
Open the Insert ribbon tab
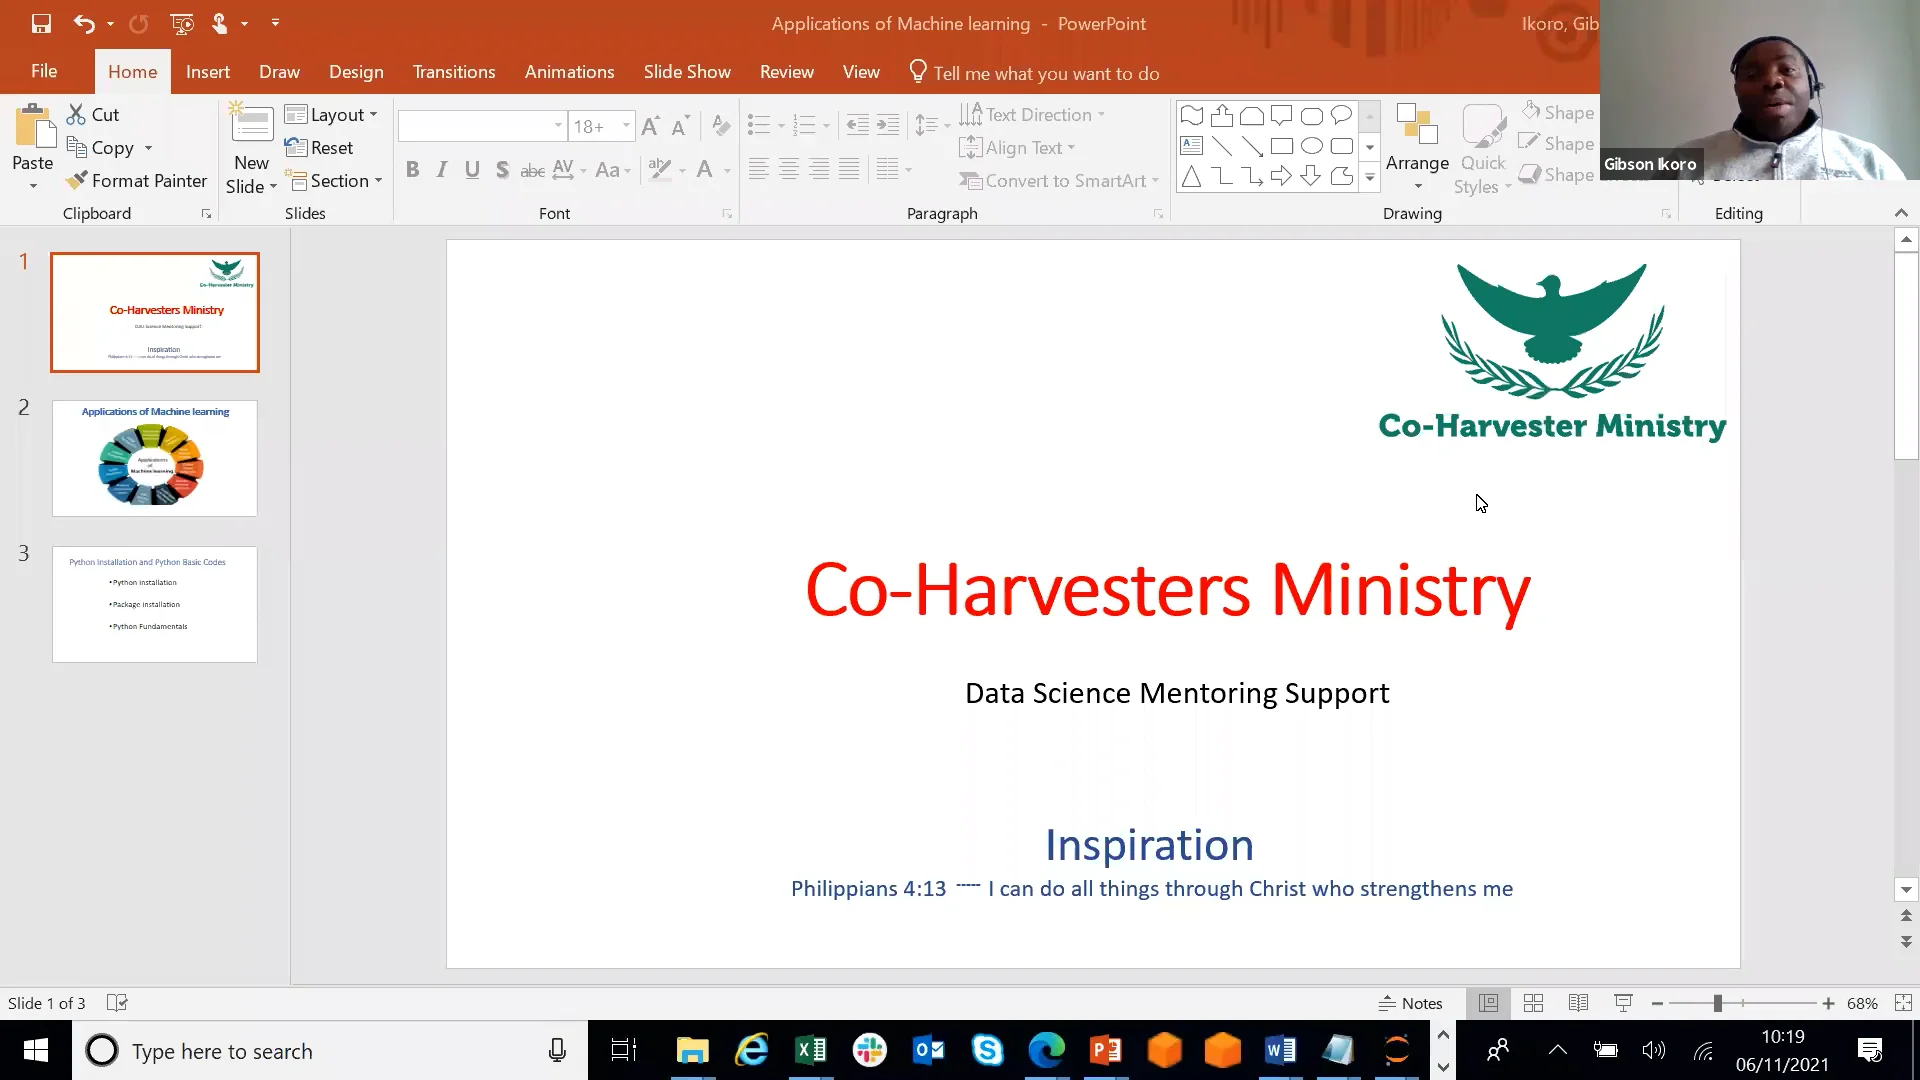pyautogui.click(x=208, y=72)
